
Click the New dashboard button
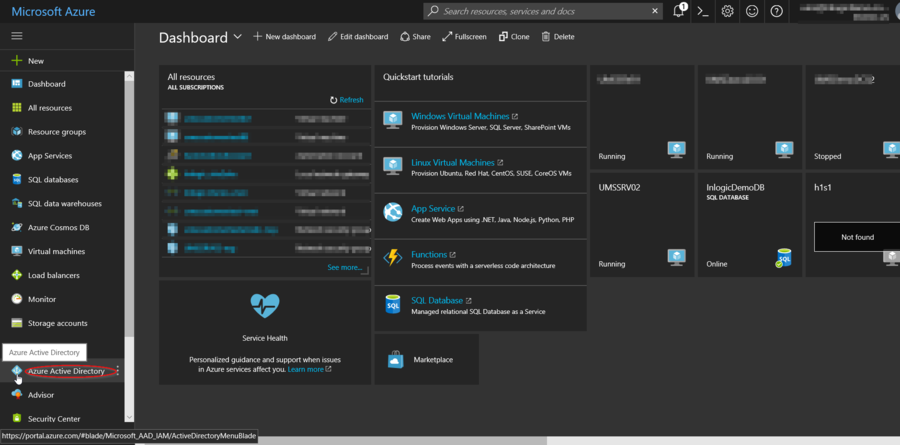pos(284,37)
